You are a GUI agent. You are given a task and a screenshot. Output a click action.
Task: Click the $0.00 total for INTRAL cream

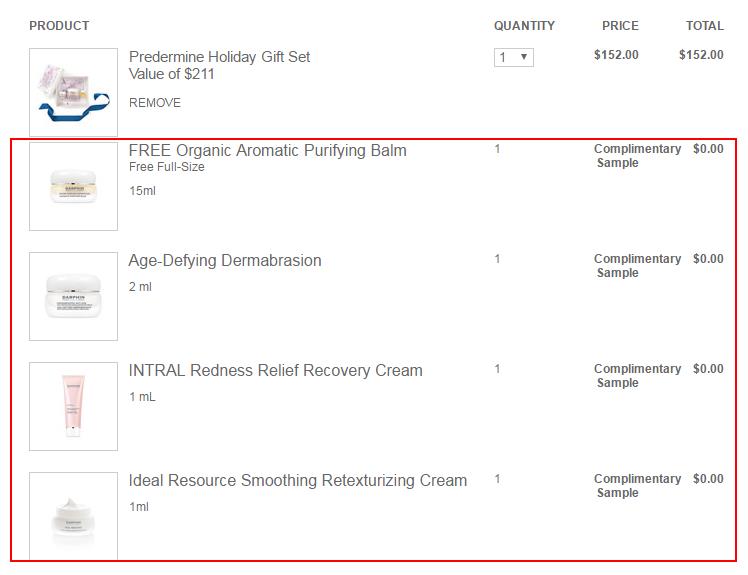pyautogui.click(x=708, y=369)
